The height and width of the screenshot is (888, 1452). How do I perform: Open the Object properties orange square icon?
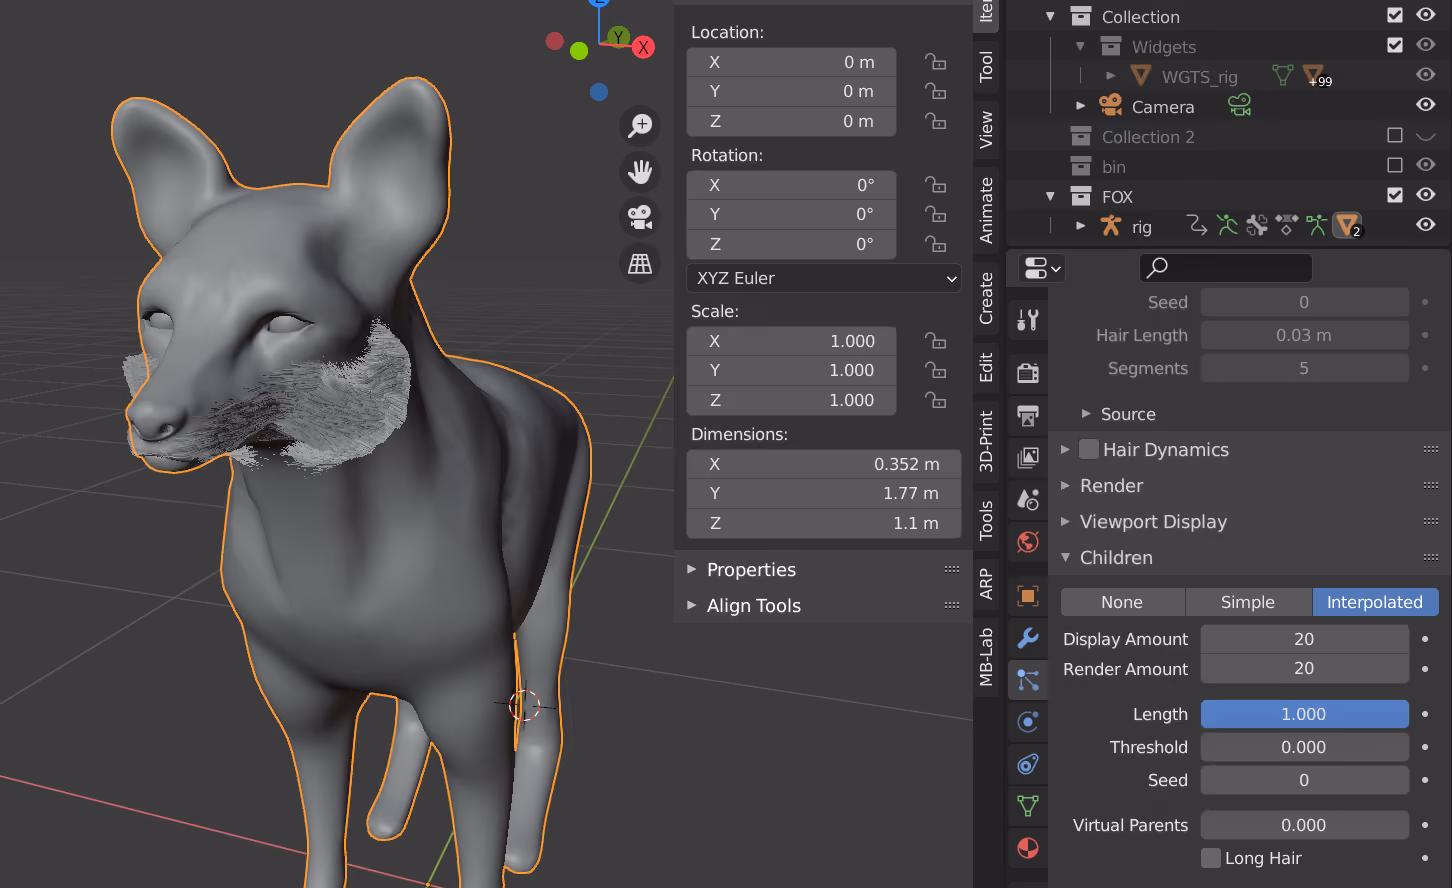[1028, 595]
